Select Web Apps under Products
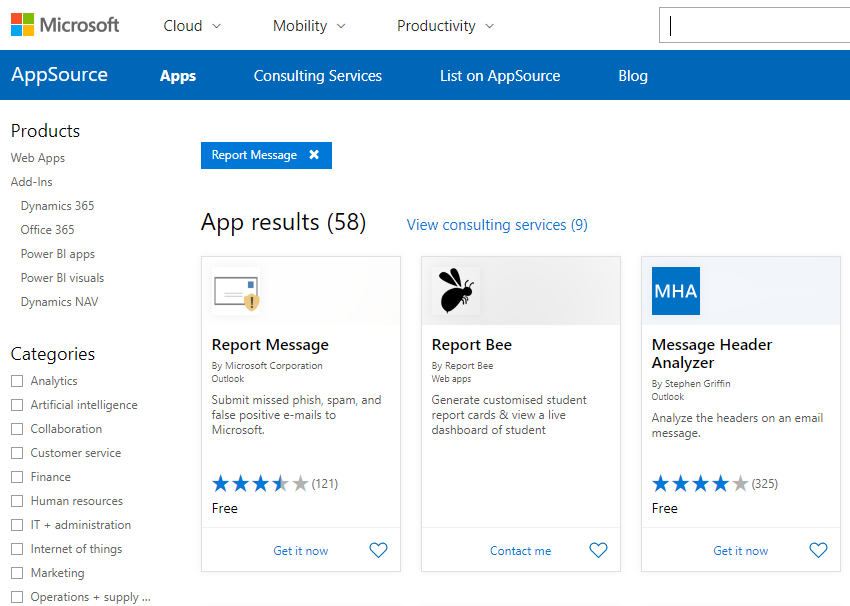Screen dimensions: 850x606 click(38, 158)
